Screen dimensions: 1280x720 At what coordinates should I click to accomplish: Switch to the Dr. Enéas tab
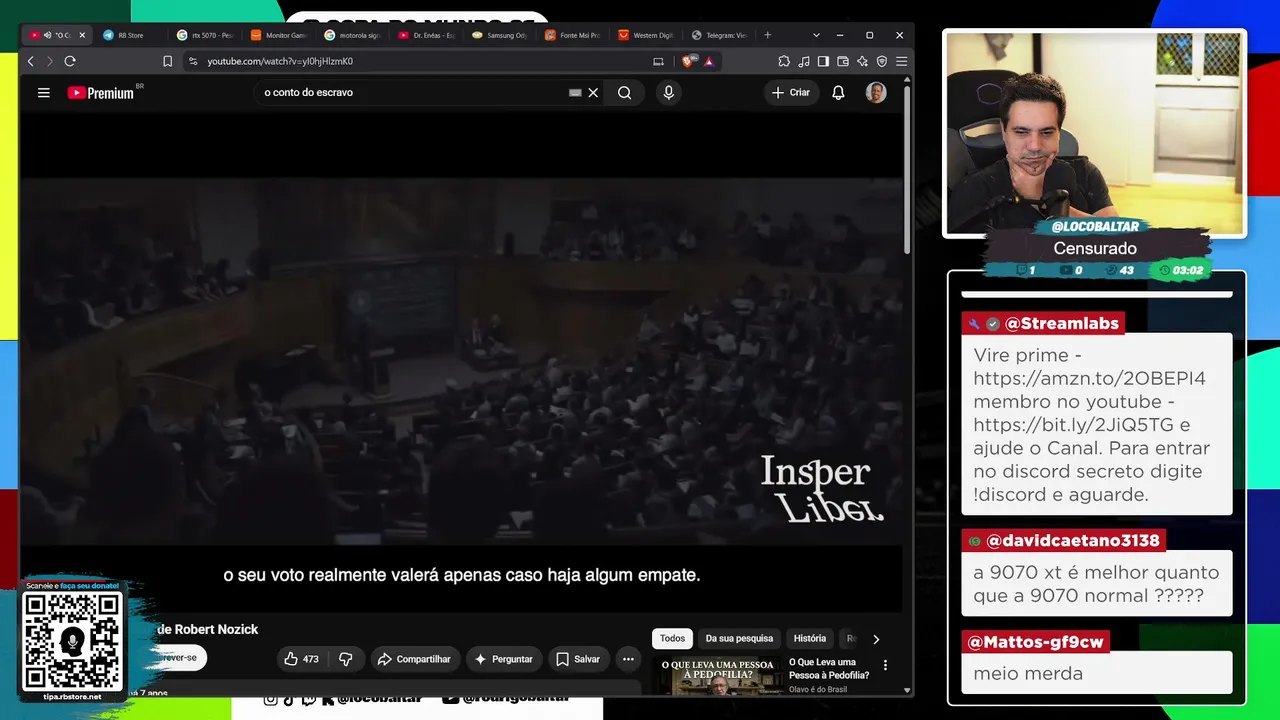pos(427,35)
